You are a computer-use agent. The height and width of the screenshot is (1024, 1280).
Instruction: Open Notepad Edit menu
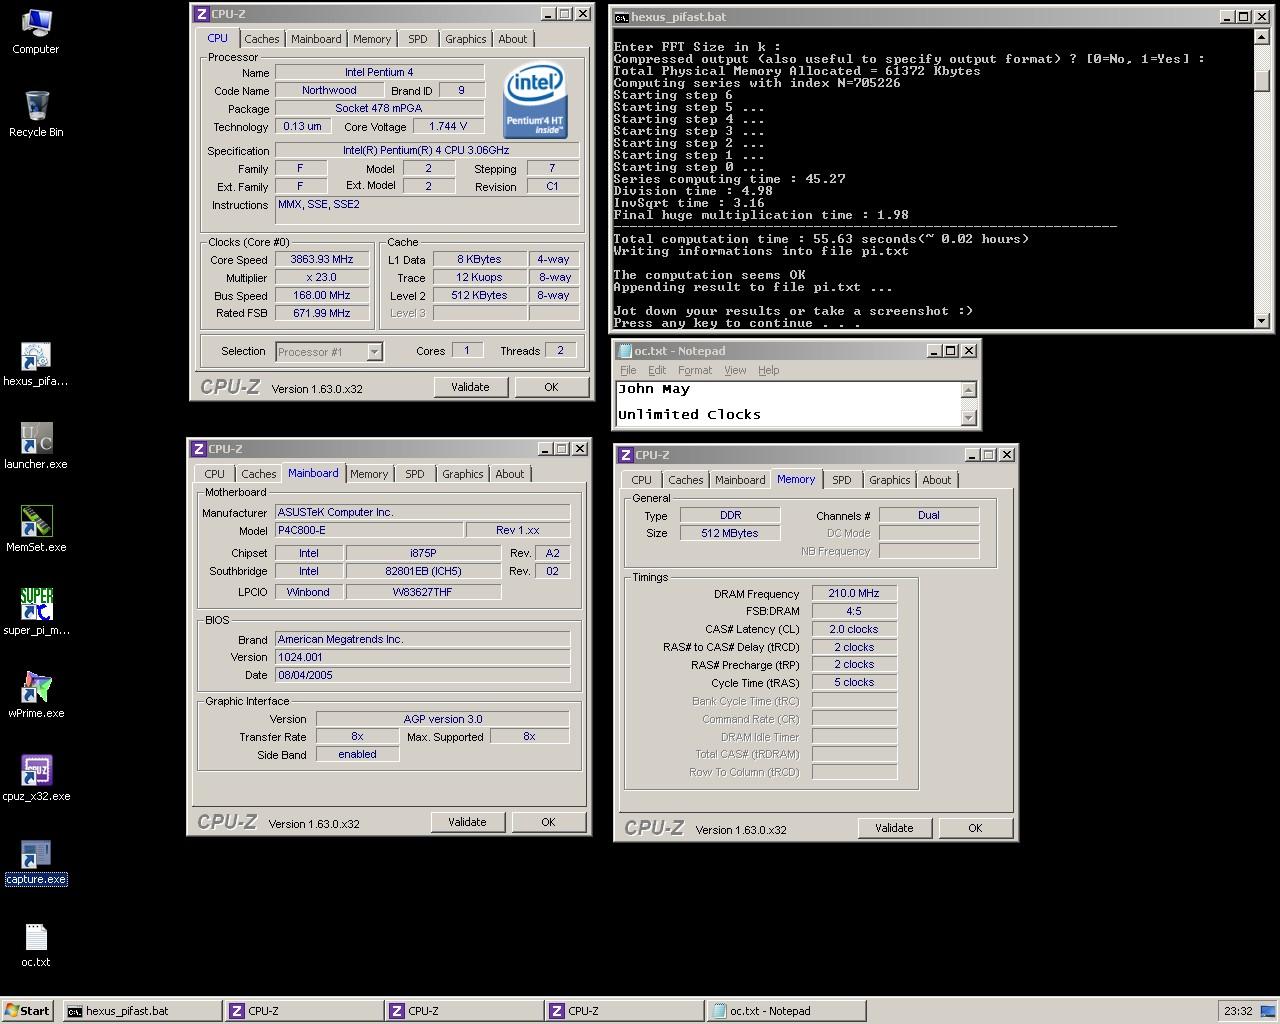[657, 370]
